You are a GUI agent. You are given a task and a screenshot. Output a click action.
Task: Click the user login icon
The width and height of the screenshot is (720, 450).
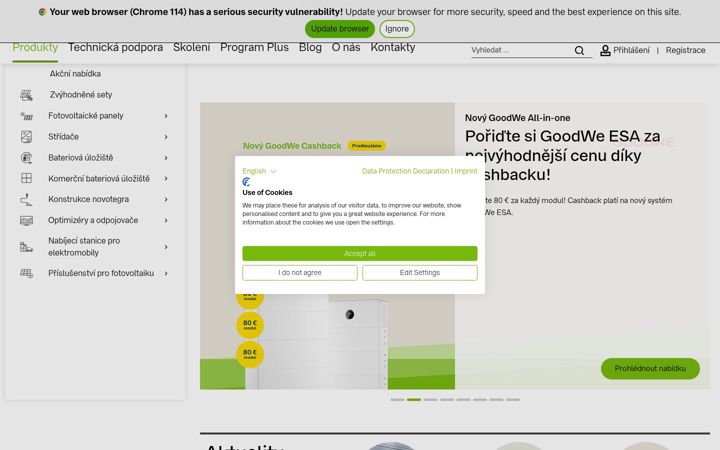605,51
